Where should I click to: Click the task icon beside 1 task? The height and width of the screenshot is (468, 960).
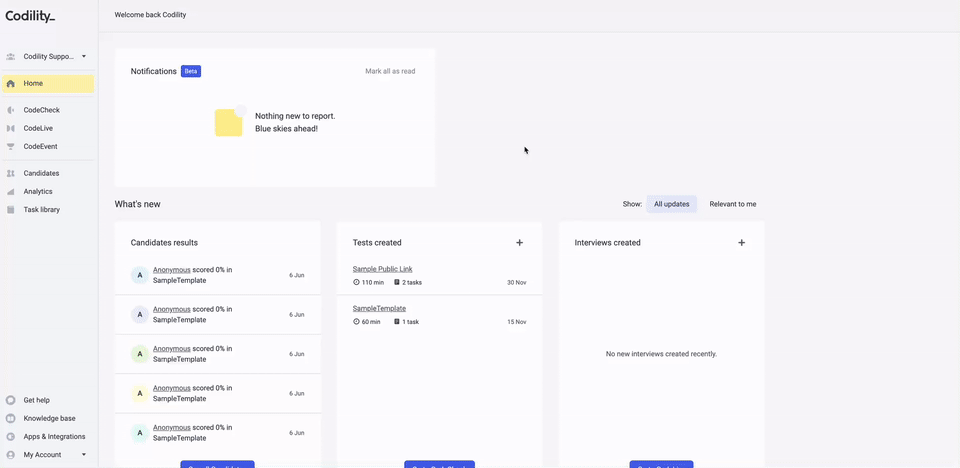click(397, 322)
